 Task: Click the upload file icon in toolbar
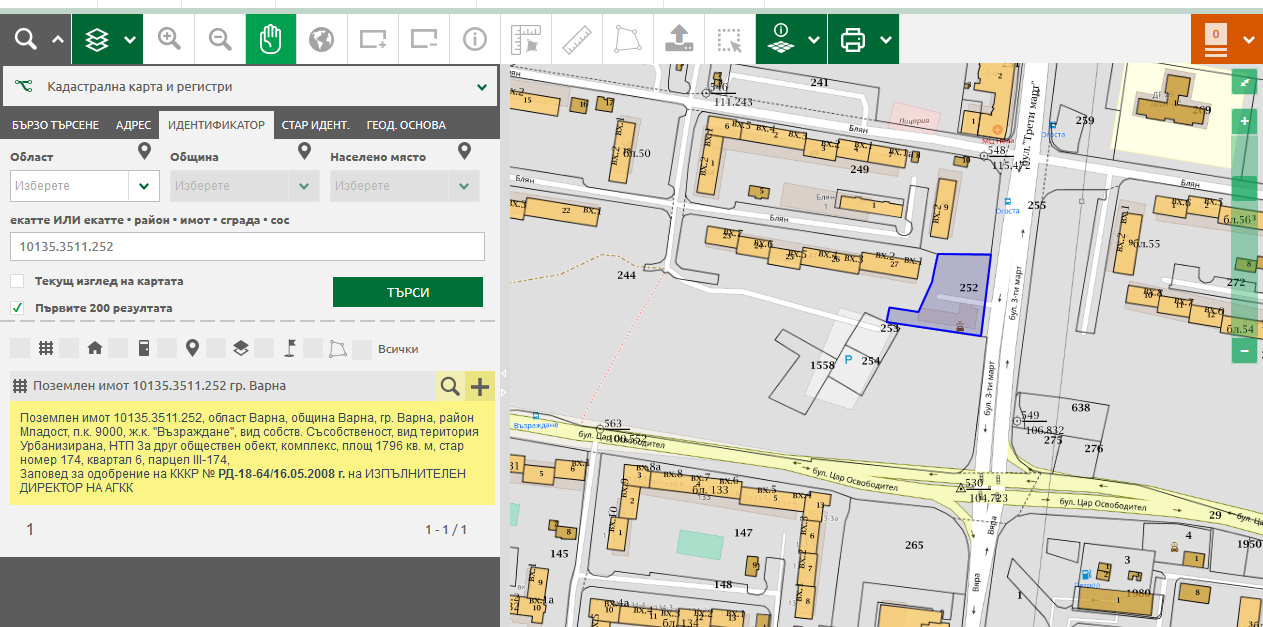coord(679,39)
